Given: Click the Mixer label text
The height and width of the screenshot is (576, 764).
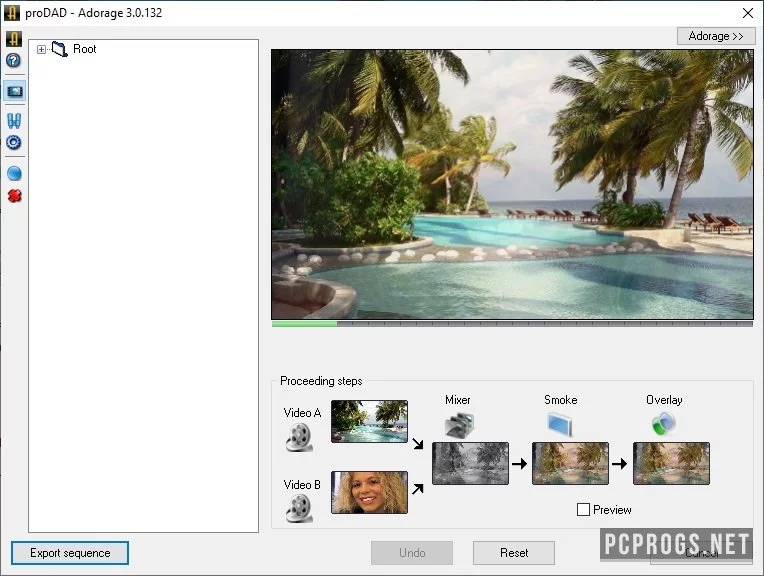Looking at the screenshot, I should (x=458, y=400).
